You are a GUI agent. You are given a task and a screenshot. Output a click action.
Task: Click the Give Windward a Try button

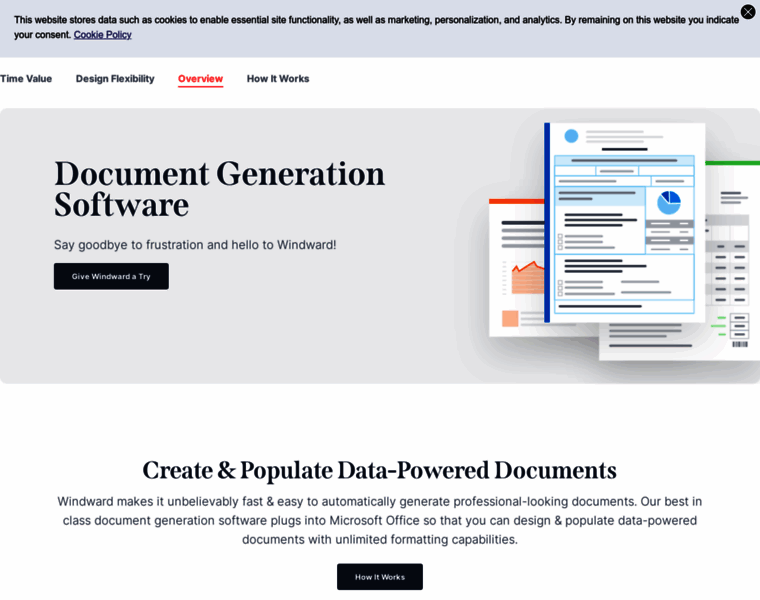click(x=111, y=276)
